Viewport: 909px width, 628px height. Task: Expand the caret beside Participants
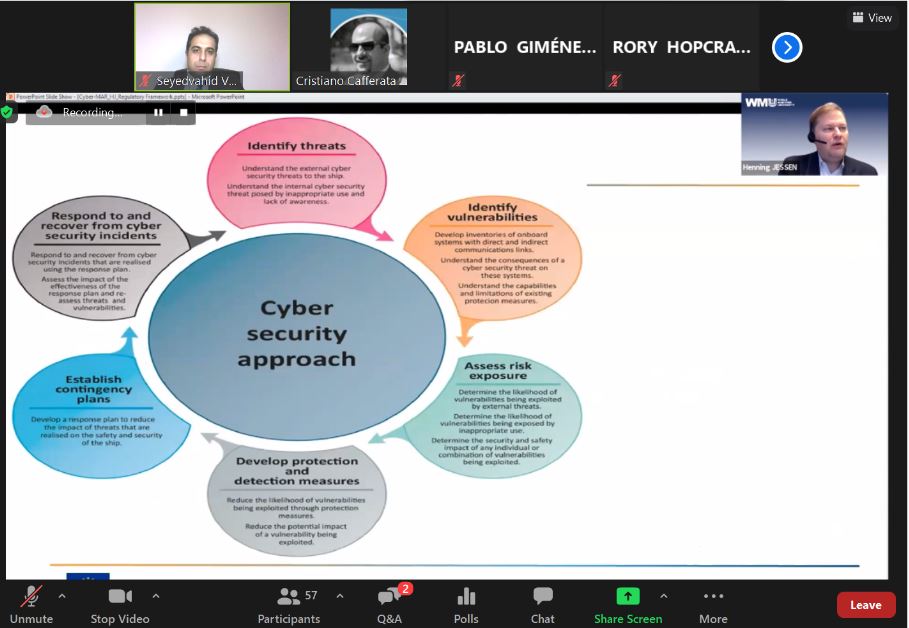coord(339,596)
